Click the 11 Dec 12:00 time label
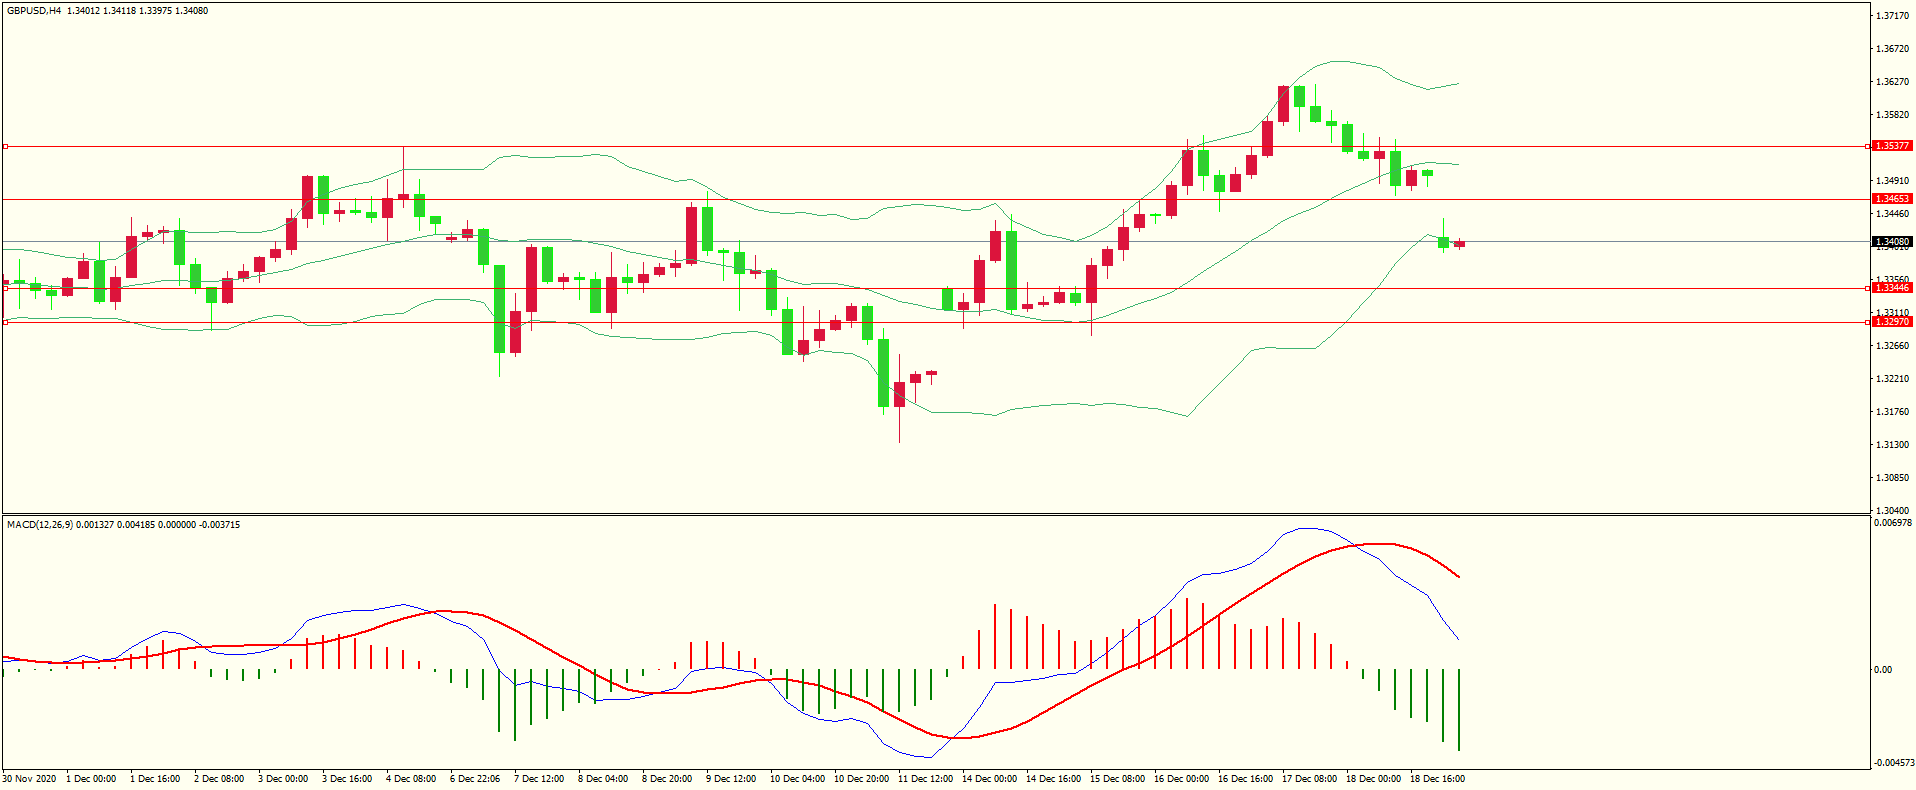1916x790 pixels. point(926,779)
